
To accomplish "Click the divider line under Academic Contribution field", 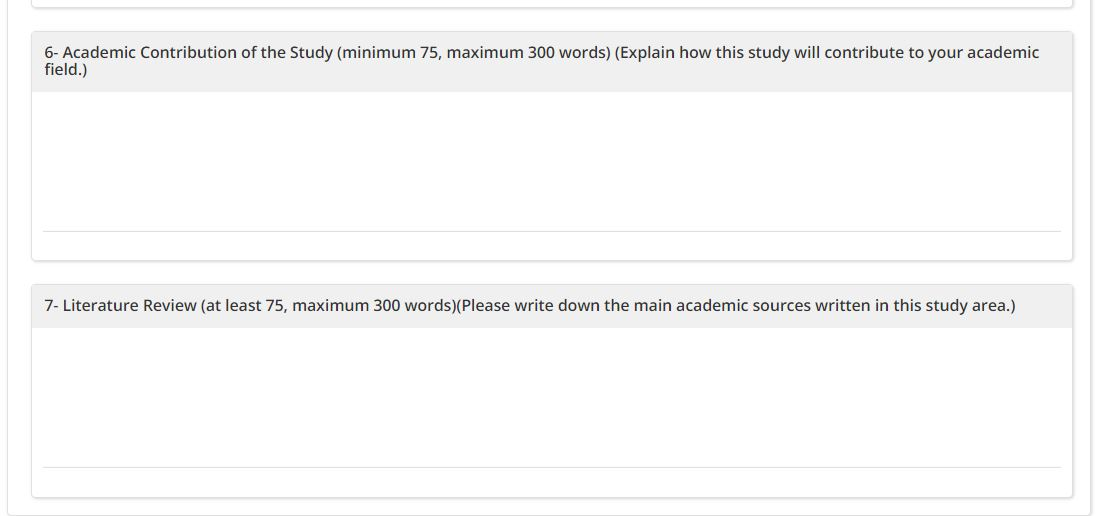I will pyautogui.click(x=552, y=231).
